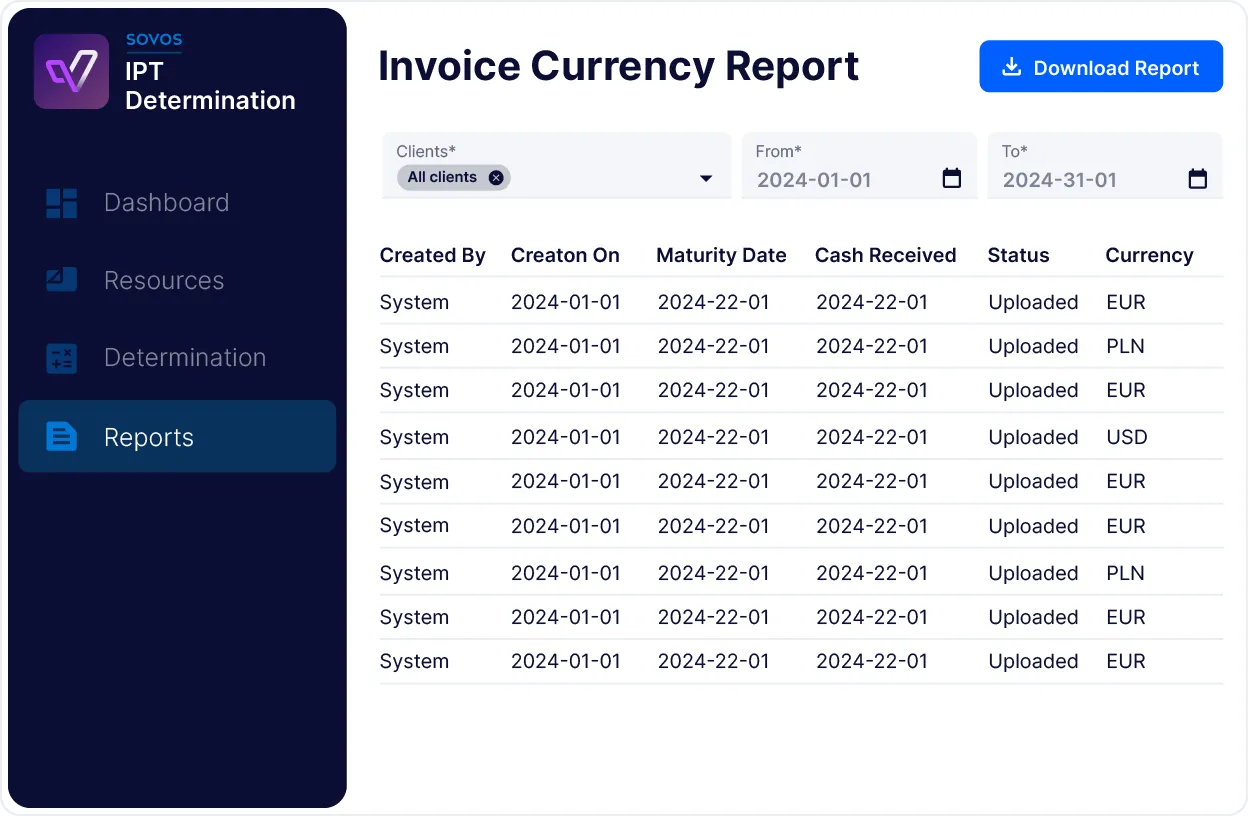The image size is (1248, 816).
Task: Remove the All clients chip using x icon
Action: pos(496,178)
